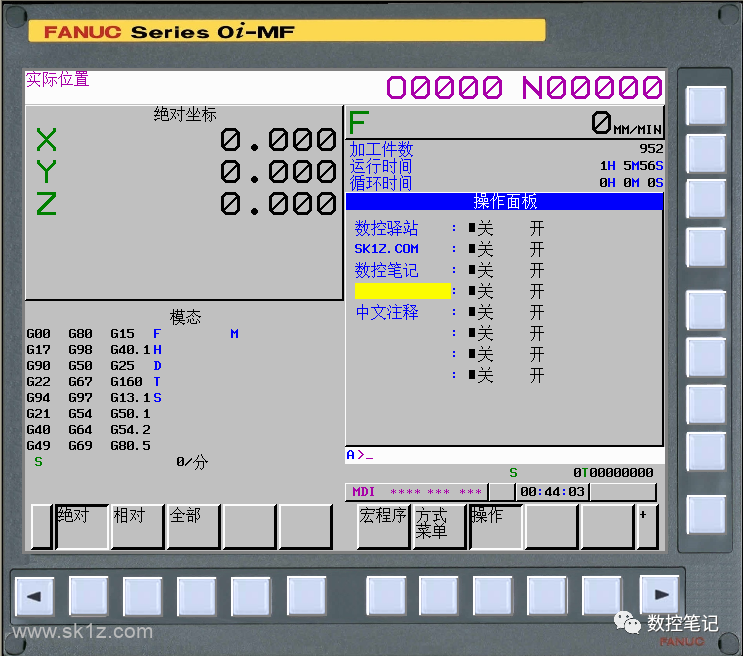Click the X axis 0.000 value
The image size is (743, 656).
(279, 140)
